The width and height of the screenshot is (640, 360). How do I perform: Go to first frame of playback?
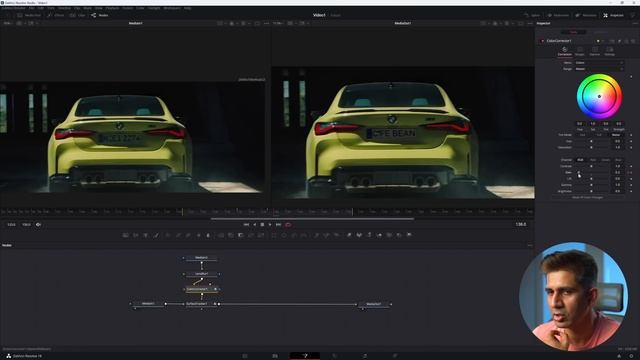coord(246,224)
